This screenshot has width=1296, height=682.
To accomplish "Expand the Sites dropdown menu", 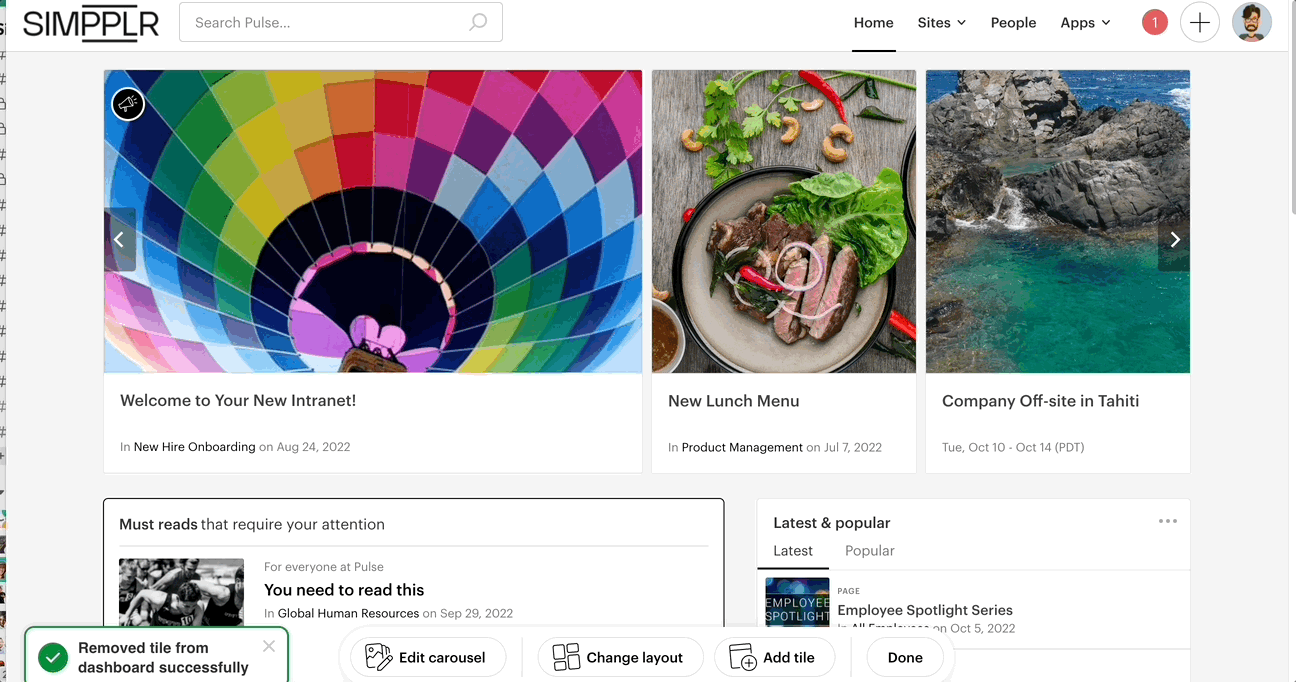I will (x=941, y=22).
